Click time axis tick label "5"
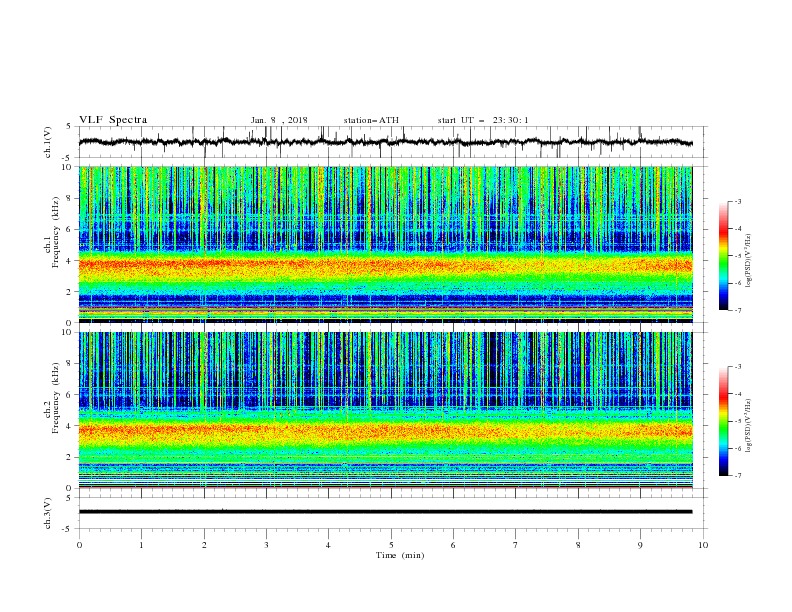 (x=391, y=545)
